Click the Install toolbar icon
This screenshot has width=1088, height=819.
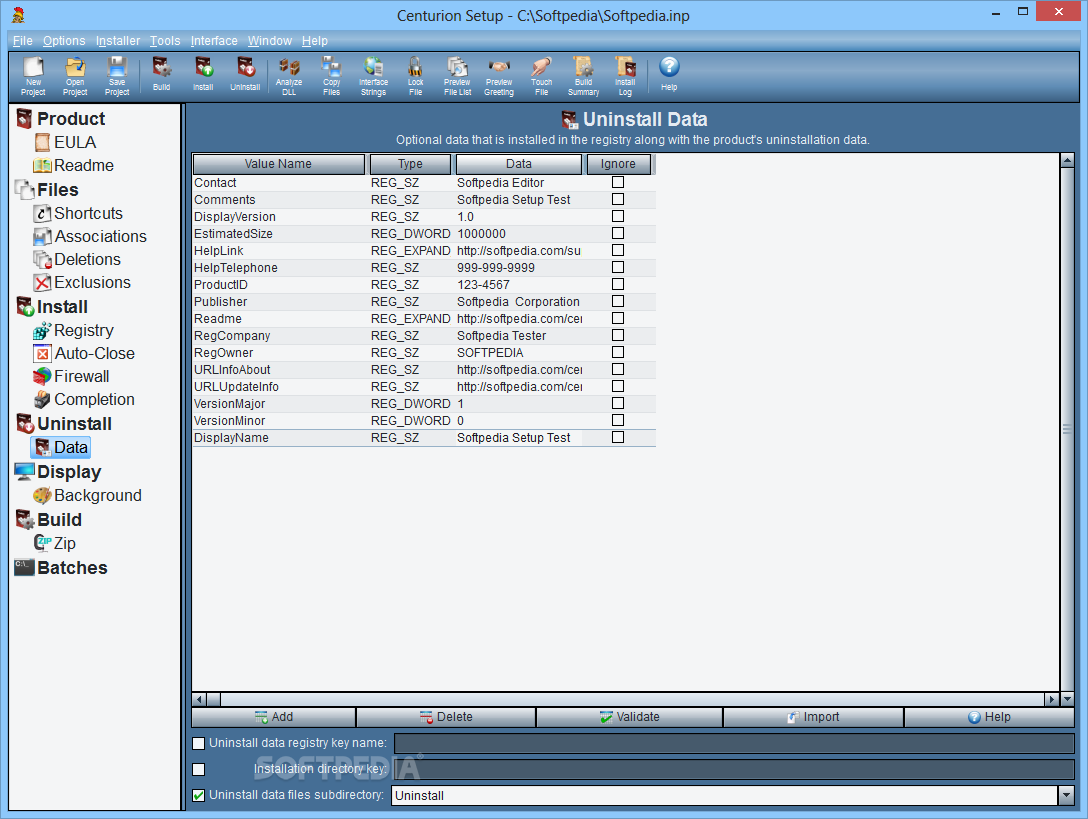click(203, 74)
